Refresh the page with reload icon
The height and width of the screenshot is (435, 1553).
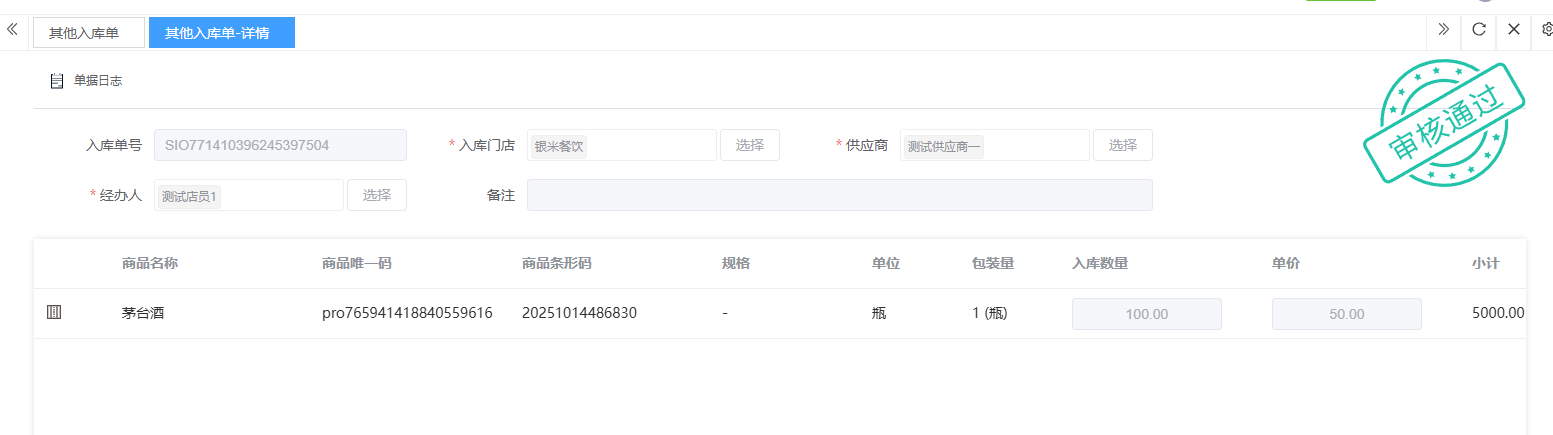click(1478, 30)
